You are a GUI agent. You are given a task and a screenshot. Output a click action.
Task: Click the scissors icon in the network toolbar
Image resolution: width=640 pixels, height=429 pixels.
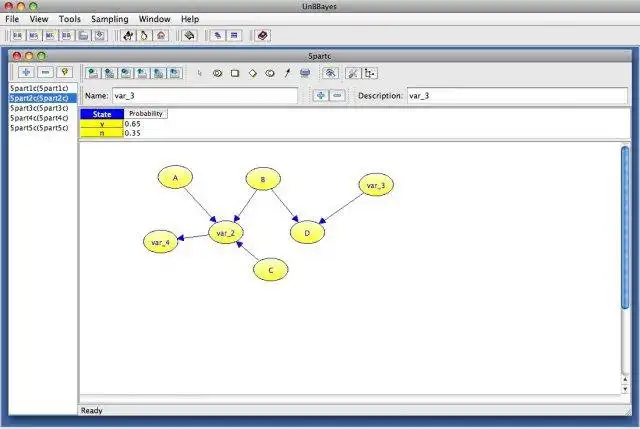click(x=353, y=73)
